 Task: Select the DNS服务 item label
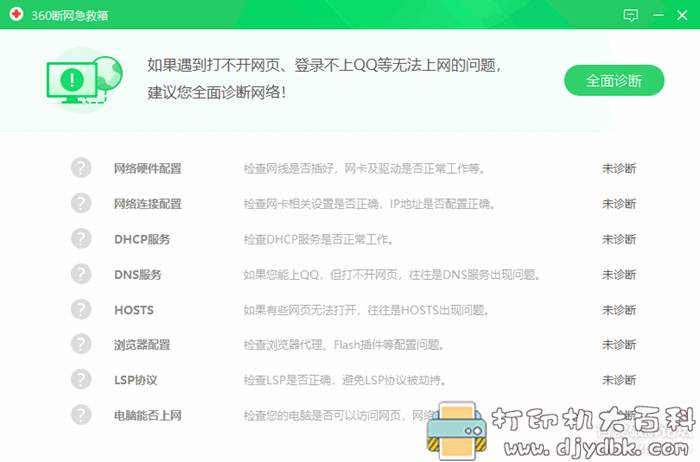pyautogui.click(x=138, y=275)
